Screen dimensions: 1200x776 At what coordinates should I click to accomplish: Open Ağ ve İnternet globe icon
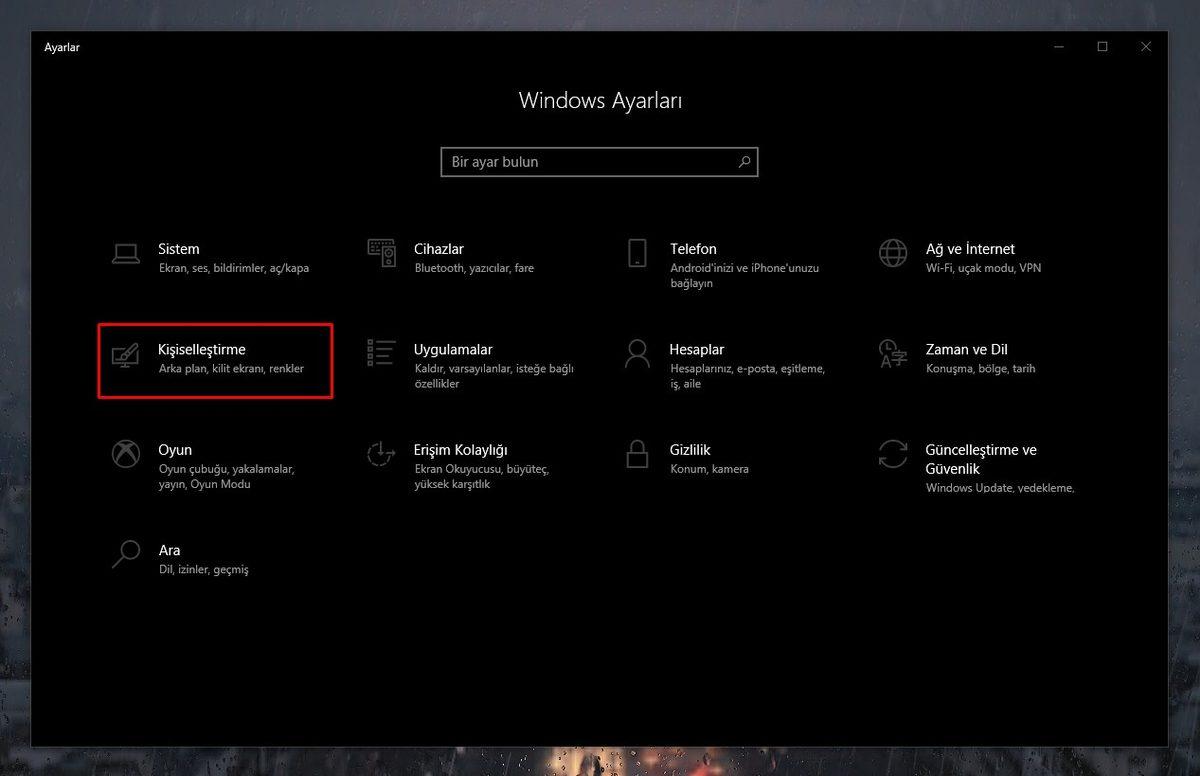click(x=893, y=254)
